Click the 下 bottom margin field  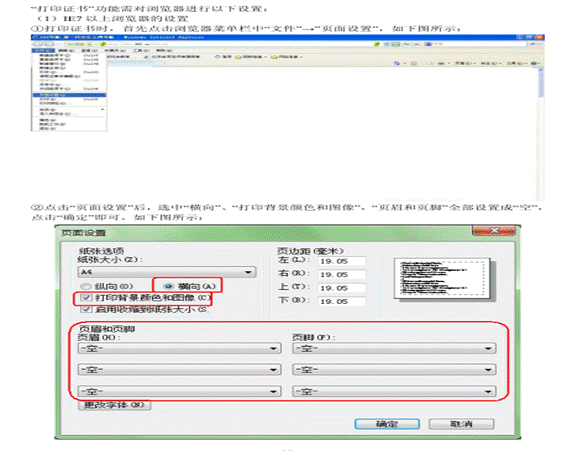pos(342,302)
